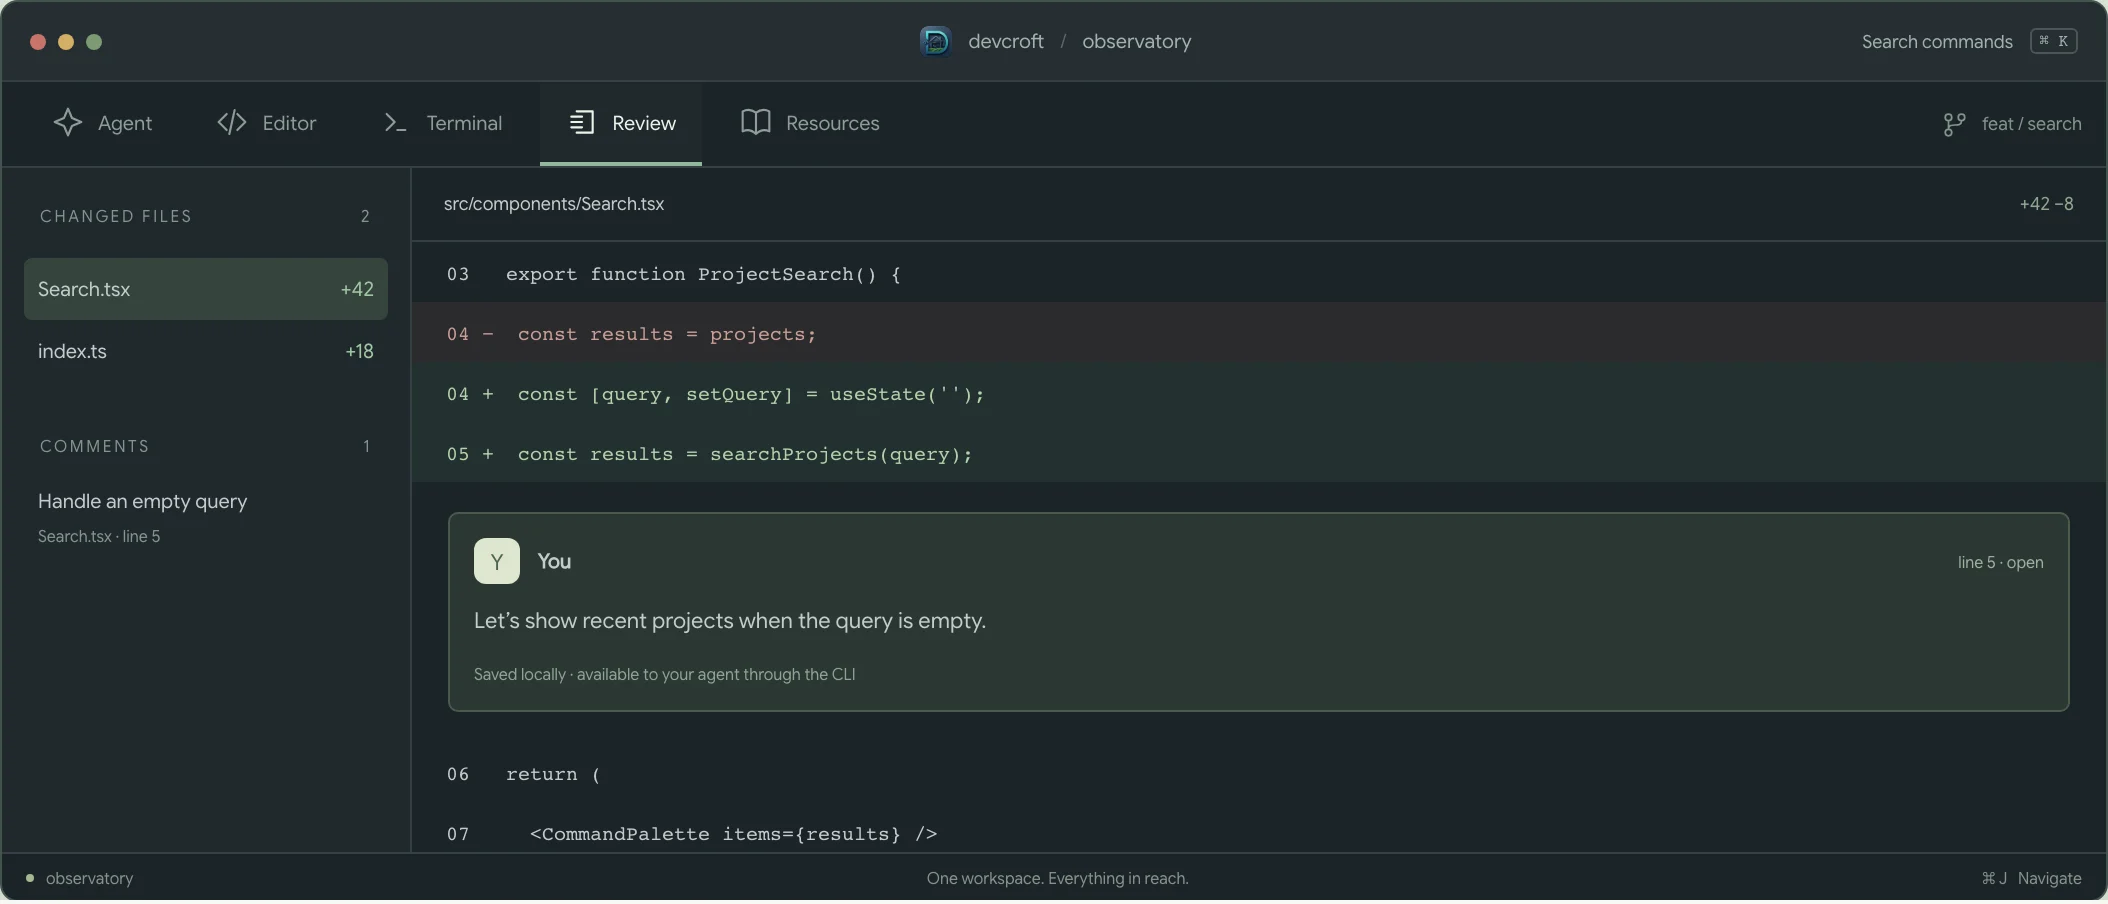Click added line with useState('')
2108x904 pixels.
(x=1259, y=394)
